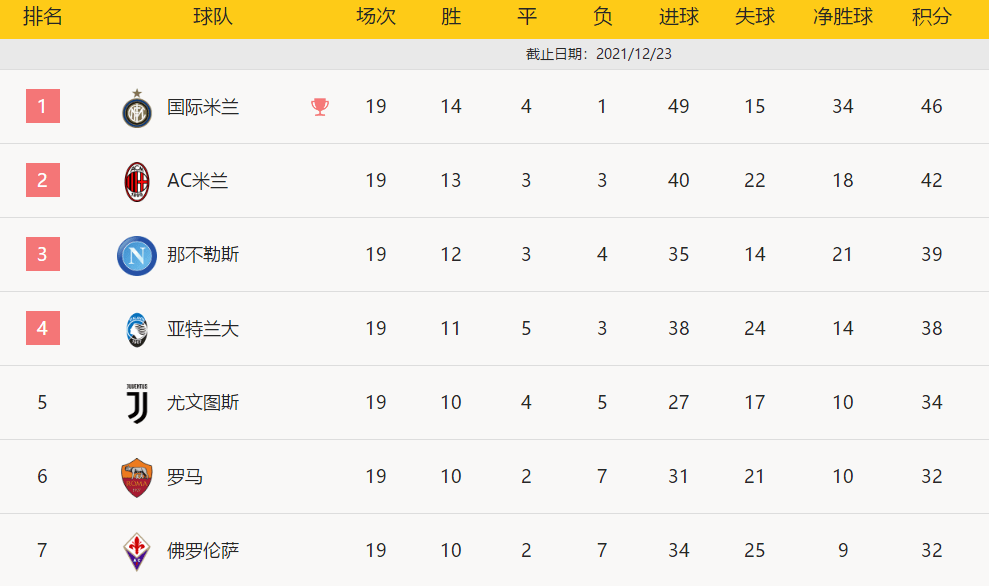
Task: Click the Inter Milan club crest
Action: (x=137, y=108)
